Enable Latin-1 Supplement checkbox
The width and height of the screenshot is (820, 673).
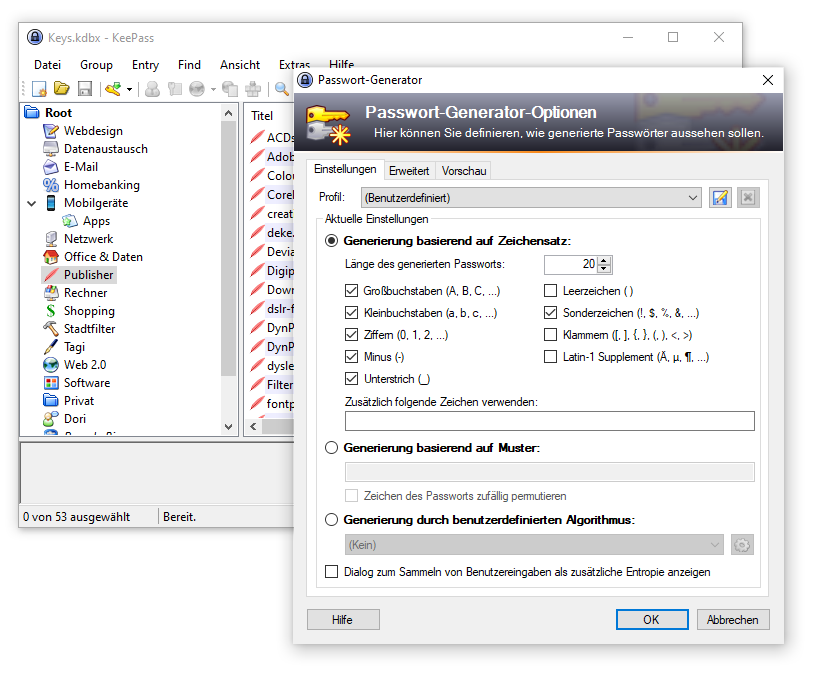[550, 357]
